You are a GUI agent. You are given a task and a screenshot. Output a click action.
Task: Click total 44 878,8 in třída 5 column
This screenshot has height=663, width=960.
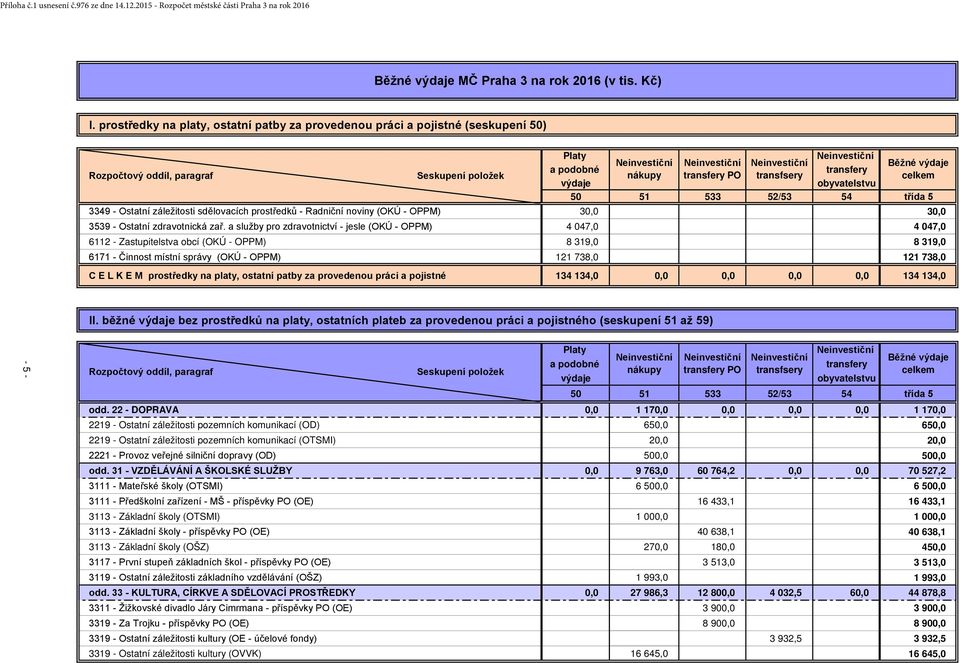click(x=927, y=593)
